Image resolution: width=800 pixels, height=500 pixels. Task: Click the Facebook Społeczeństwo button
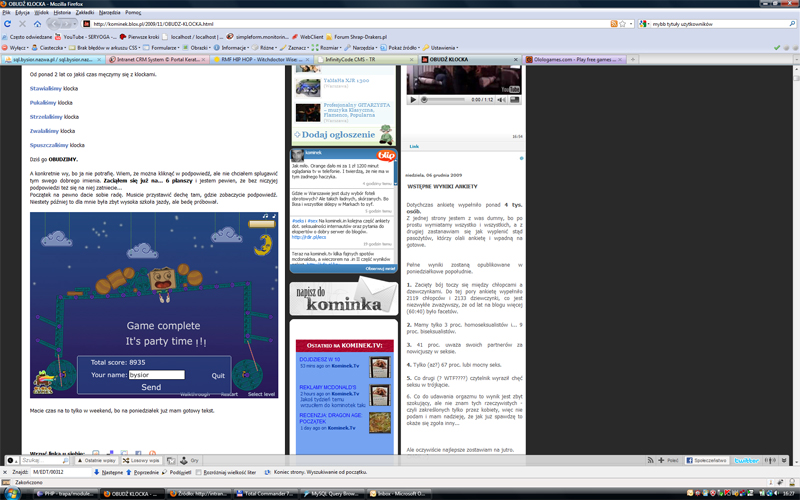point(706,460)
